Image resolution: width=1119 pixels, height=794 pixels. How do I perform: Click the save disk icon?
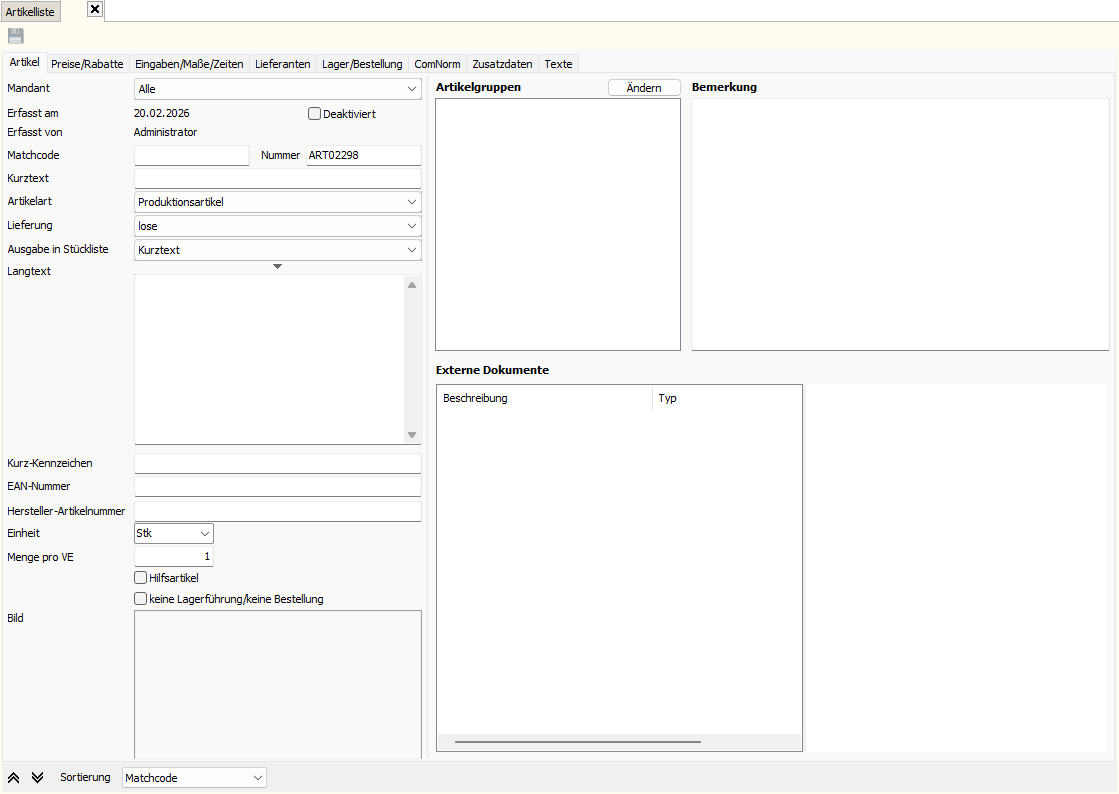coord(16,36)
